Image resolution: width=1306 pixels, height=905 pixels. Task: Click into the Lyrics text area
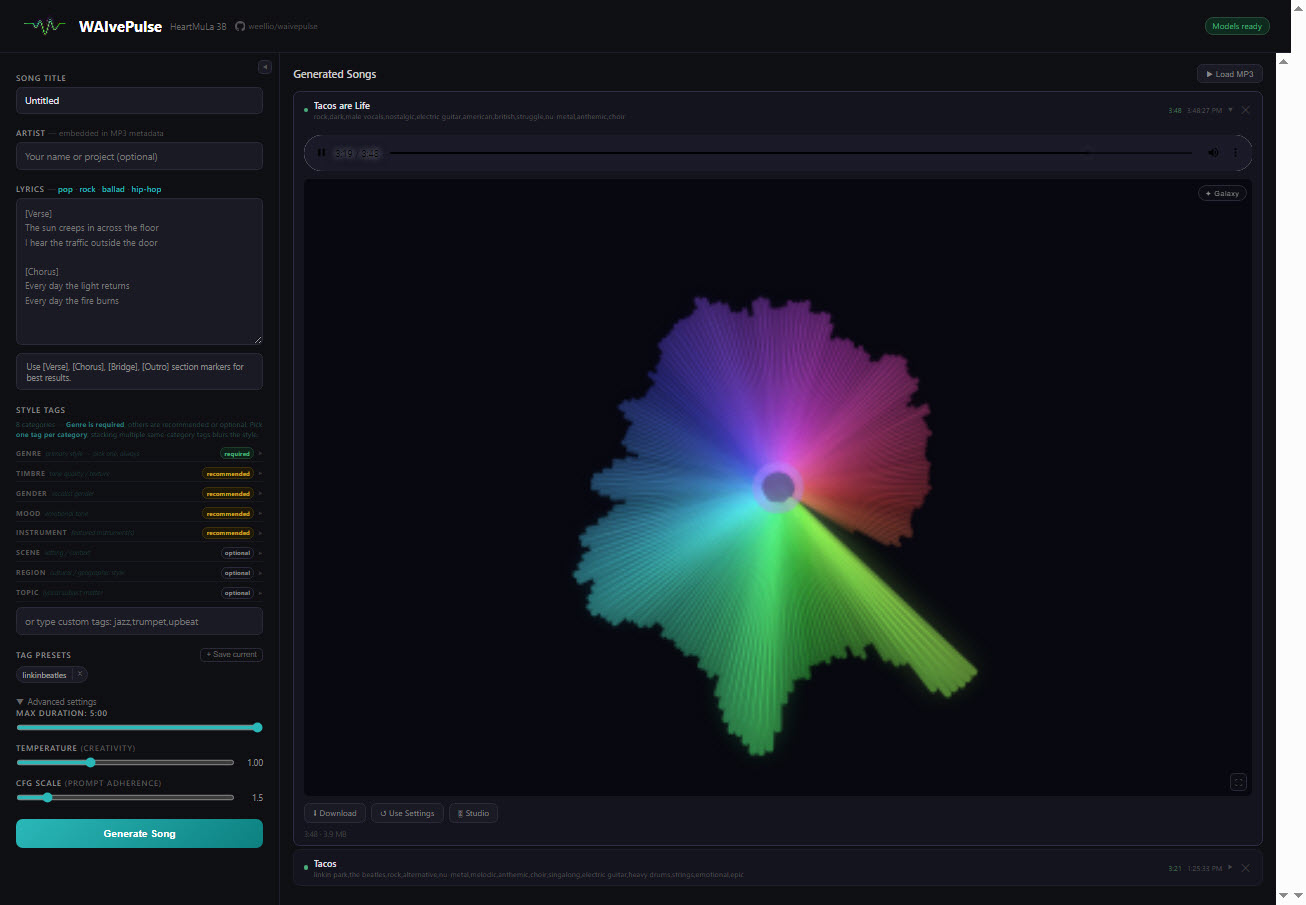(x=139, y=271)
